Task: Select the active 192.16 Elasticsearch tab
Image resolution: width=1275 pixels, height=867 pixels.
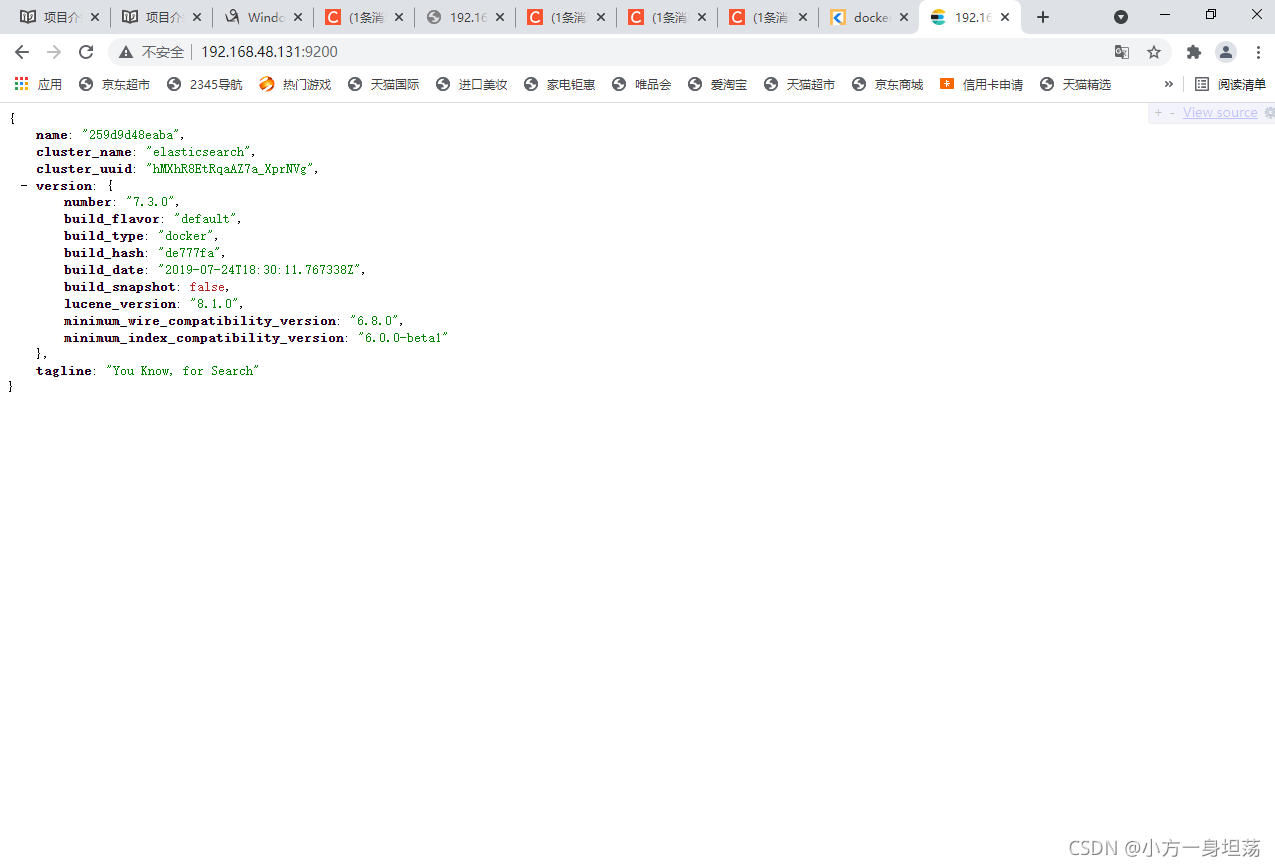Action: point(969,17)
